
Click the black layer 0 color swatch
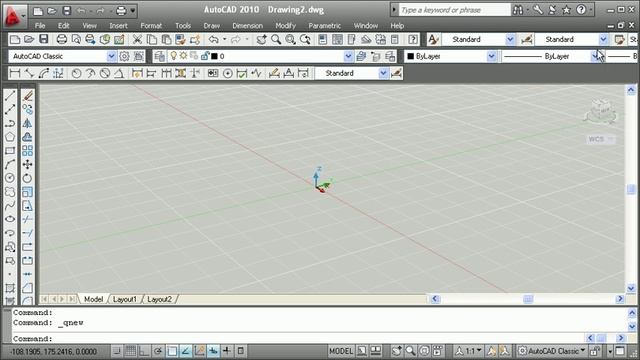[214, 56]
